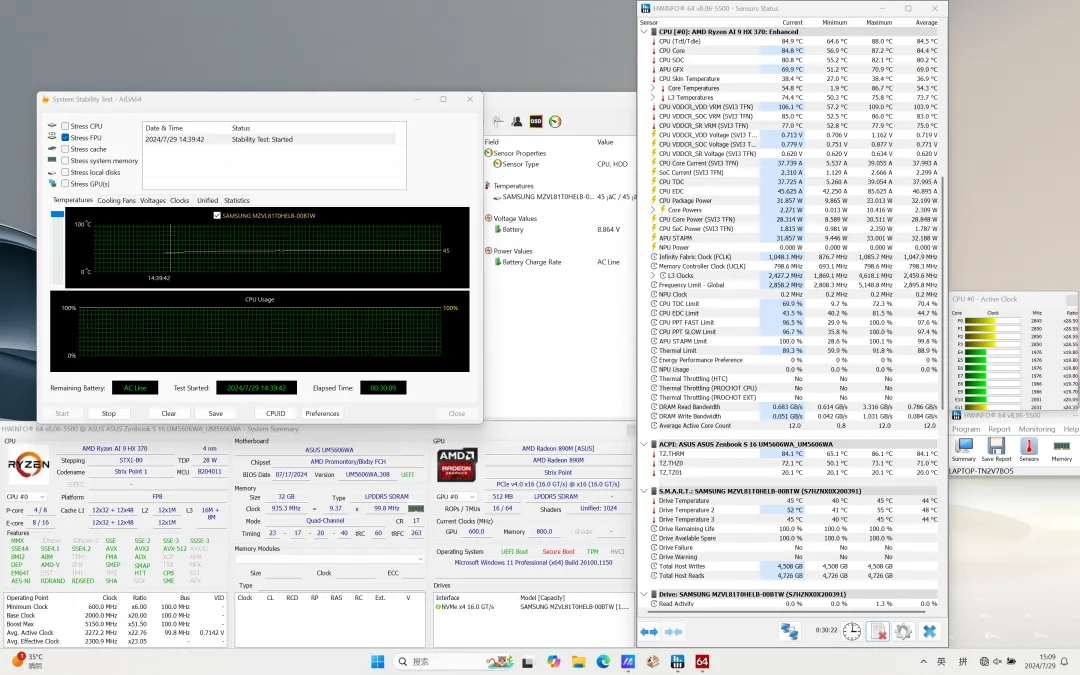
Task: Click the Maximum column header in sensors
Action: pos(879,22)
